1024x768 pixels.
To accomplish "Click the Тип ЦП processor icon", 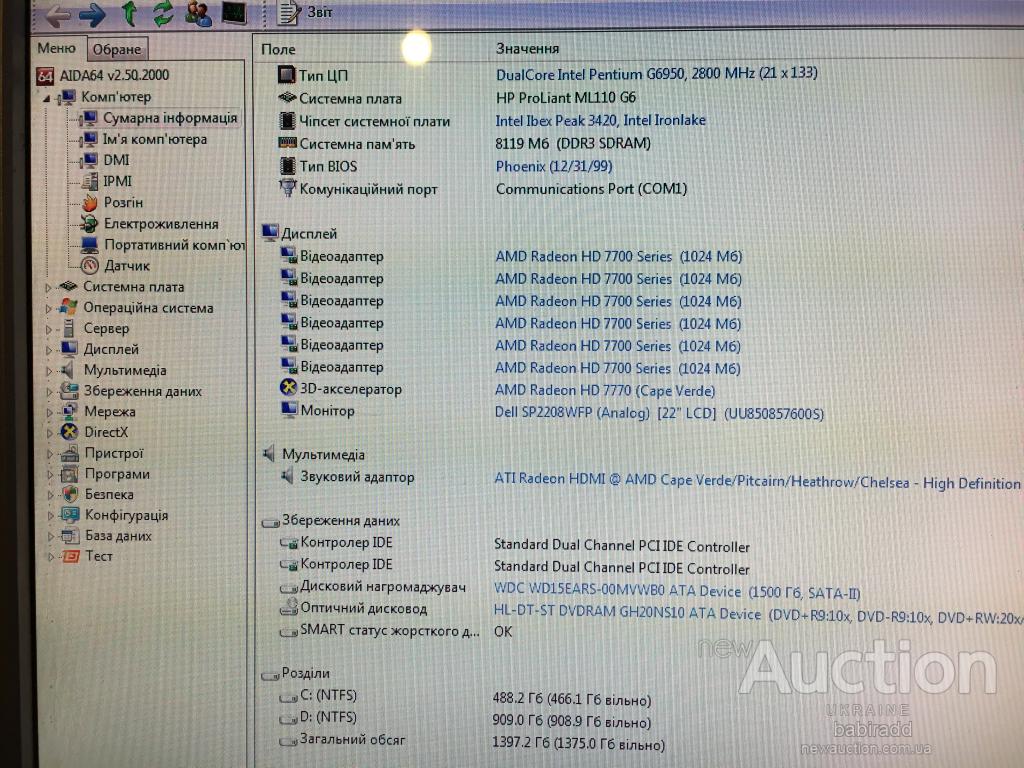I will point(286,74).
